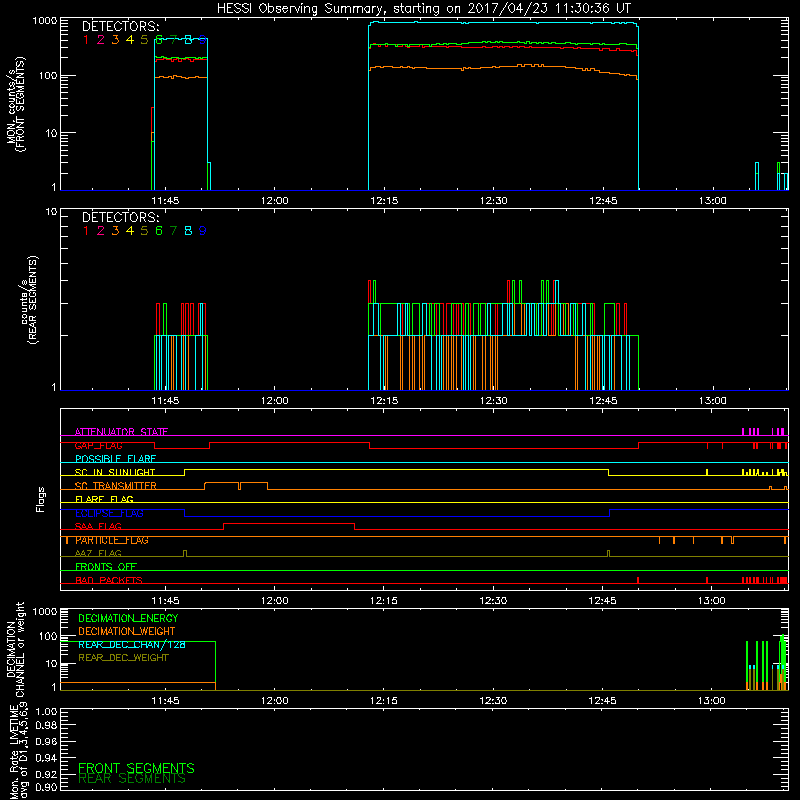Click the FRONT SEGMENTS livetime legend label
Viewport: 800px width, 800px height.
(x=136, y=768)
